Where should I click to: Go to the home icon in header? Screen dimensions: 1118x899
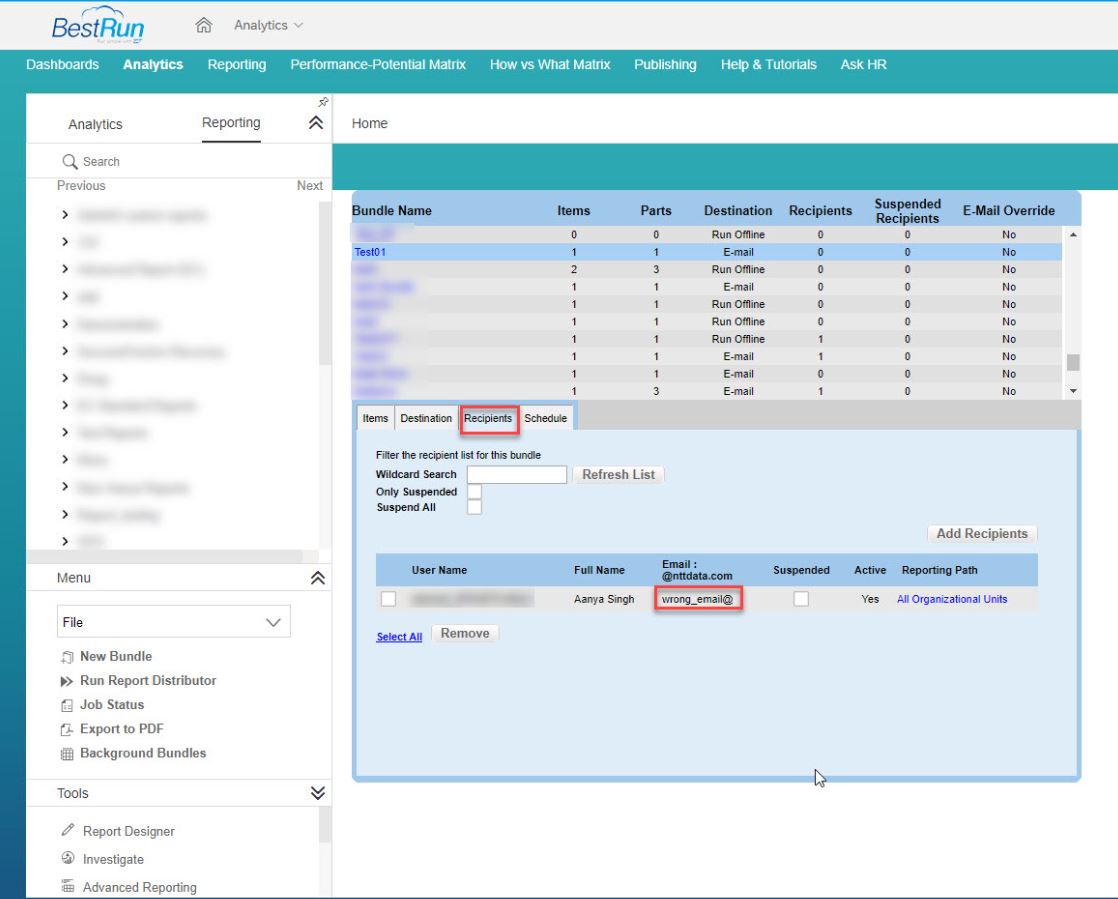(x=203, y=25)
